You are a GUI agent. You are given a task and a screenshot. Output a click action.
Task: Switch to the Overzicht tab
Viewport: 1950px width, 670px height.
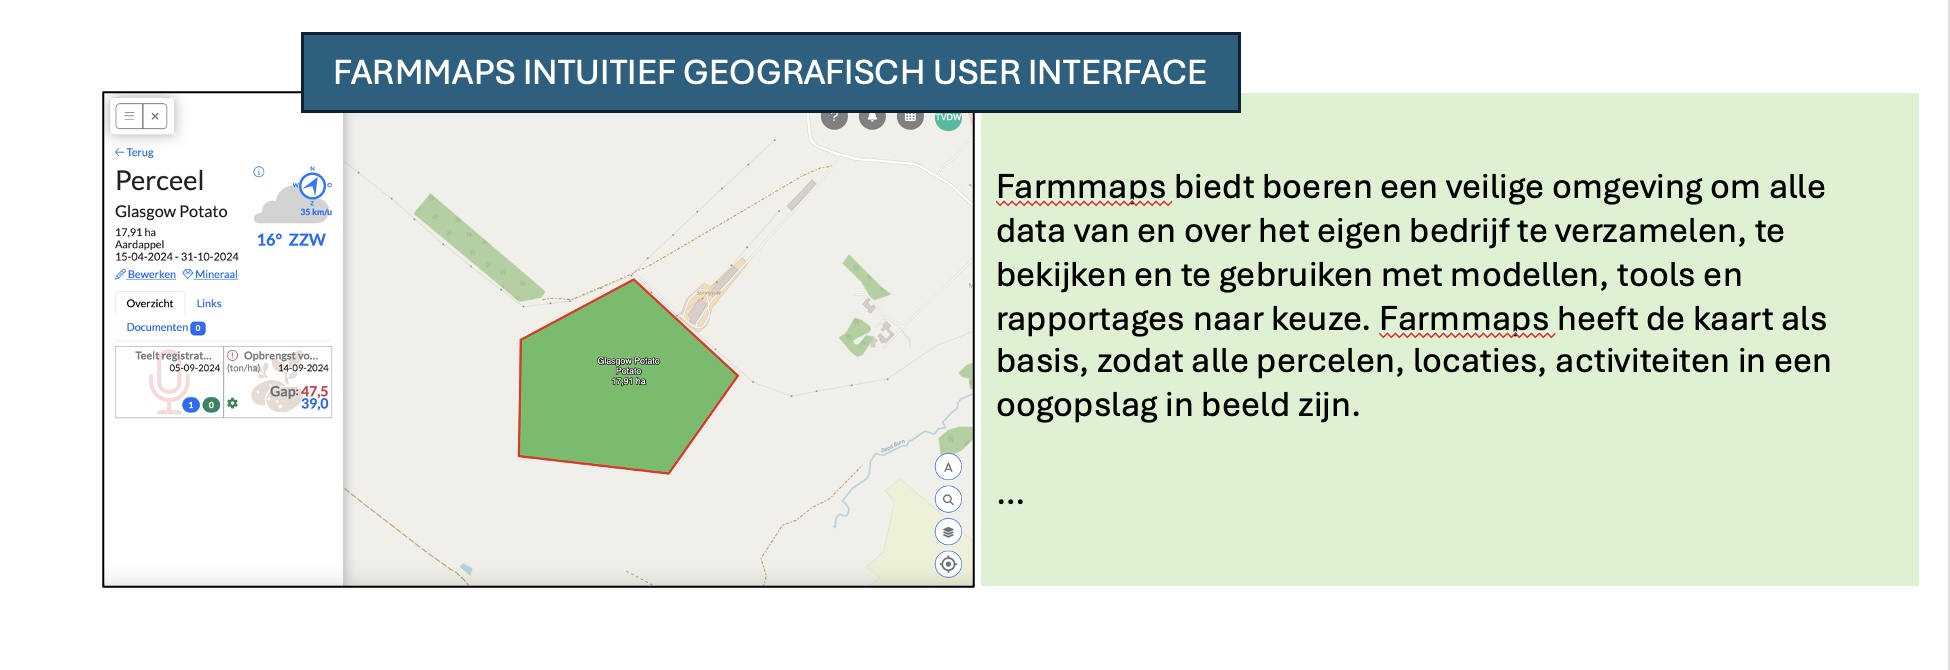point(150,303)
